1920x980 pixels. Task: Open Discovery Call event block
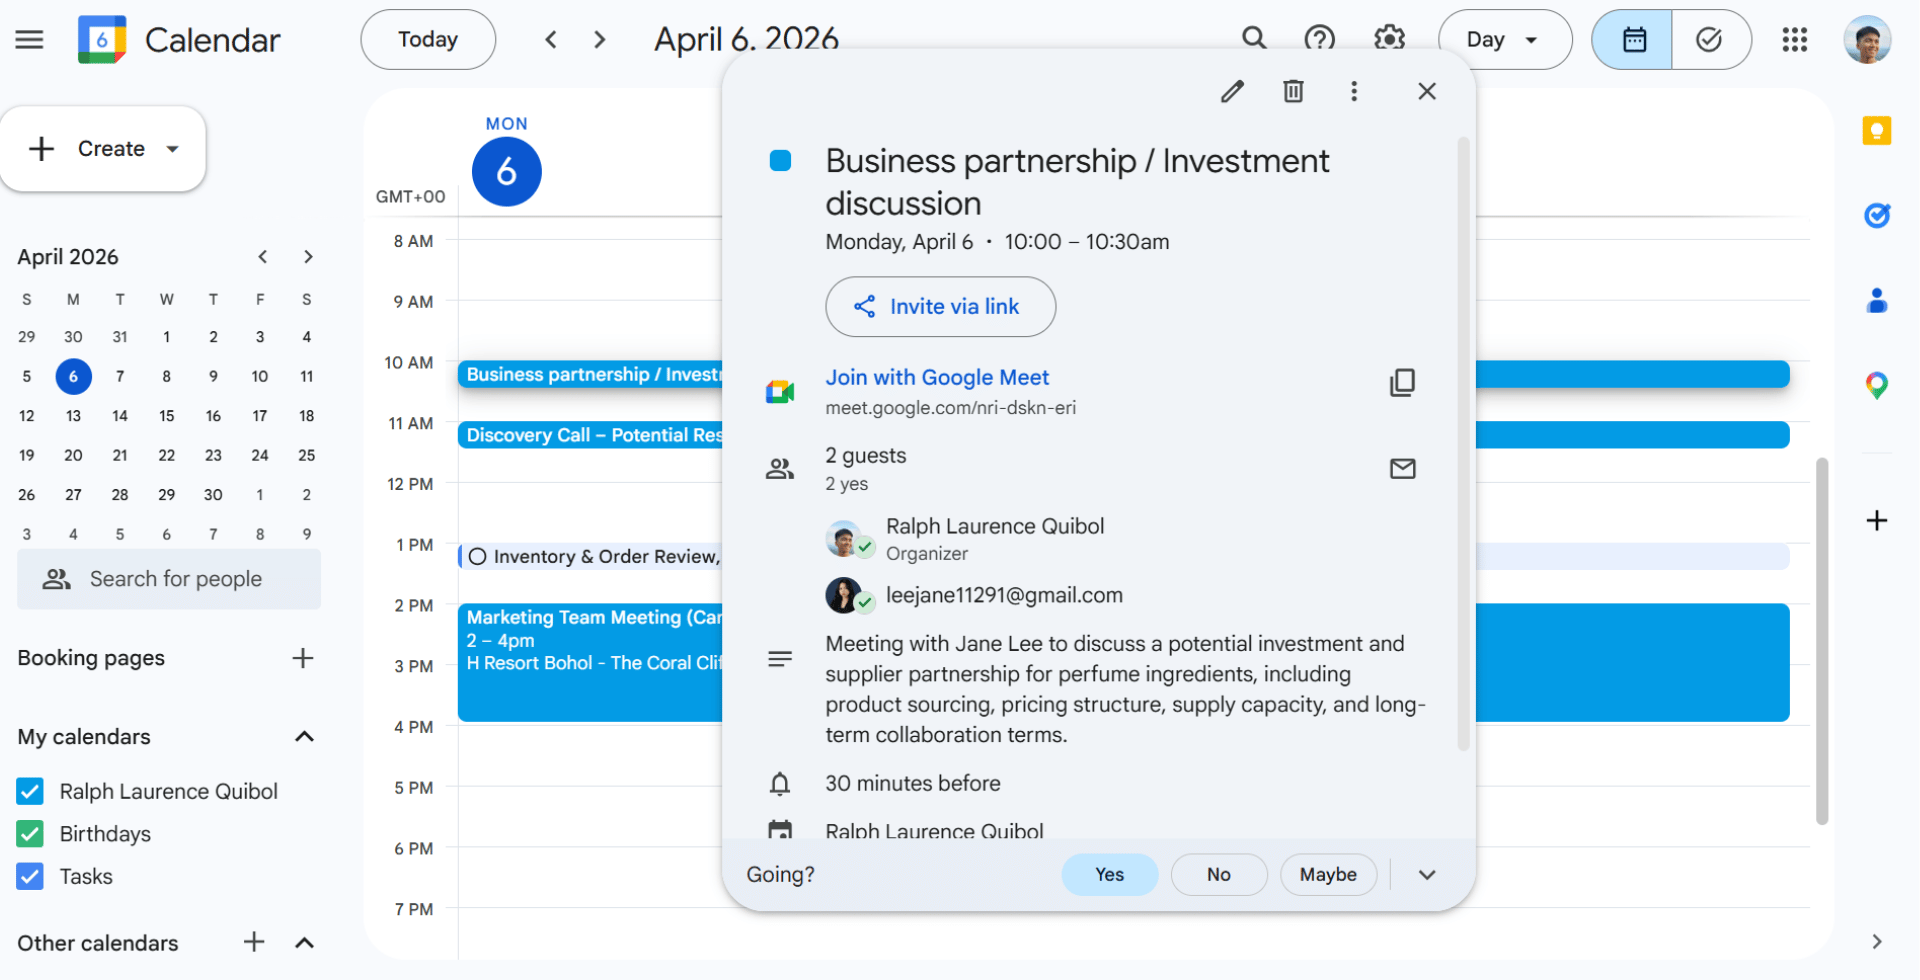(x=590, y=435)
